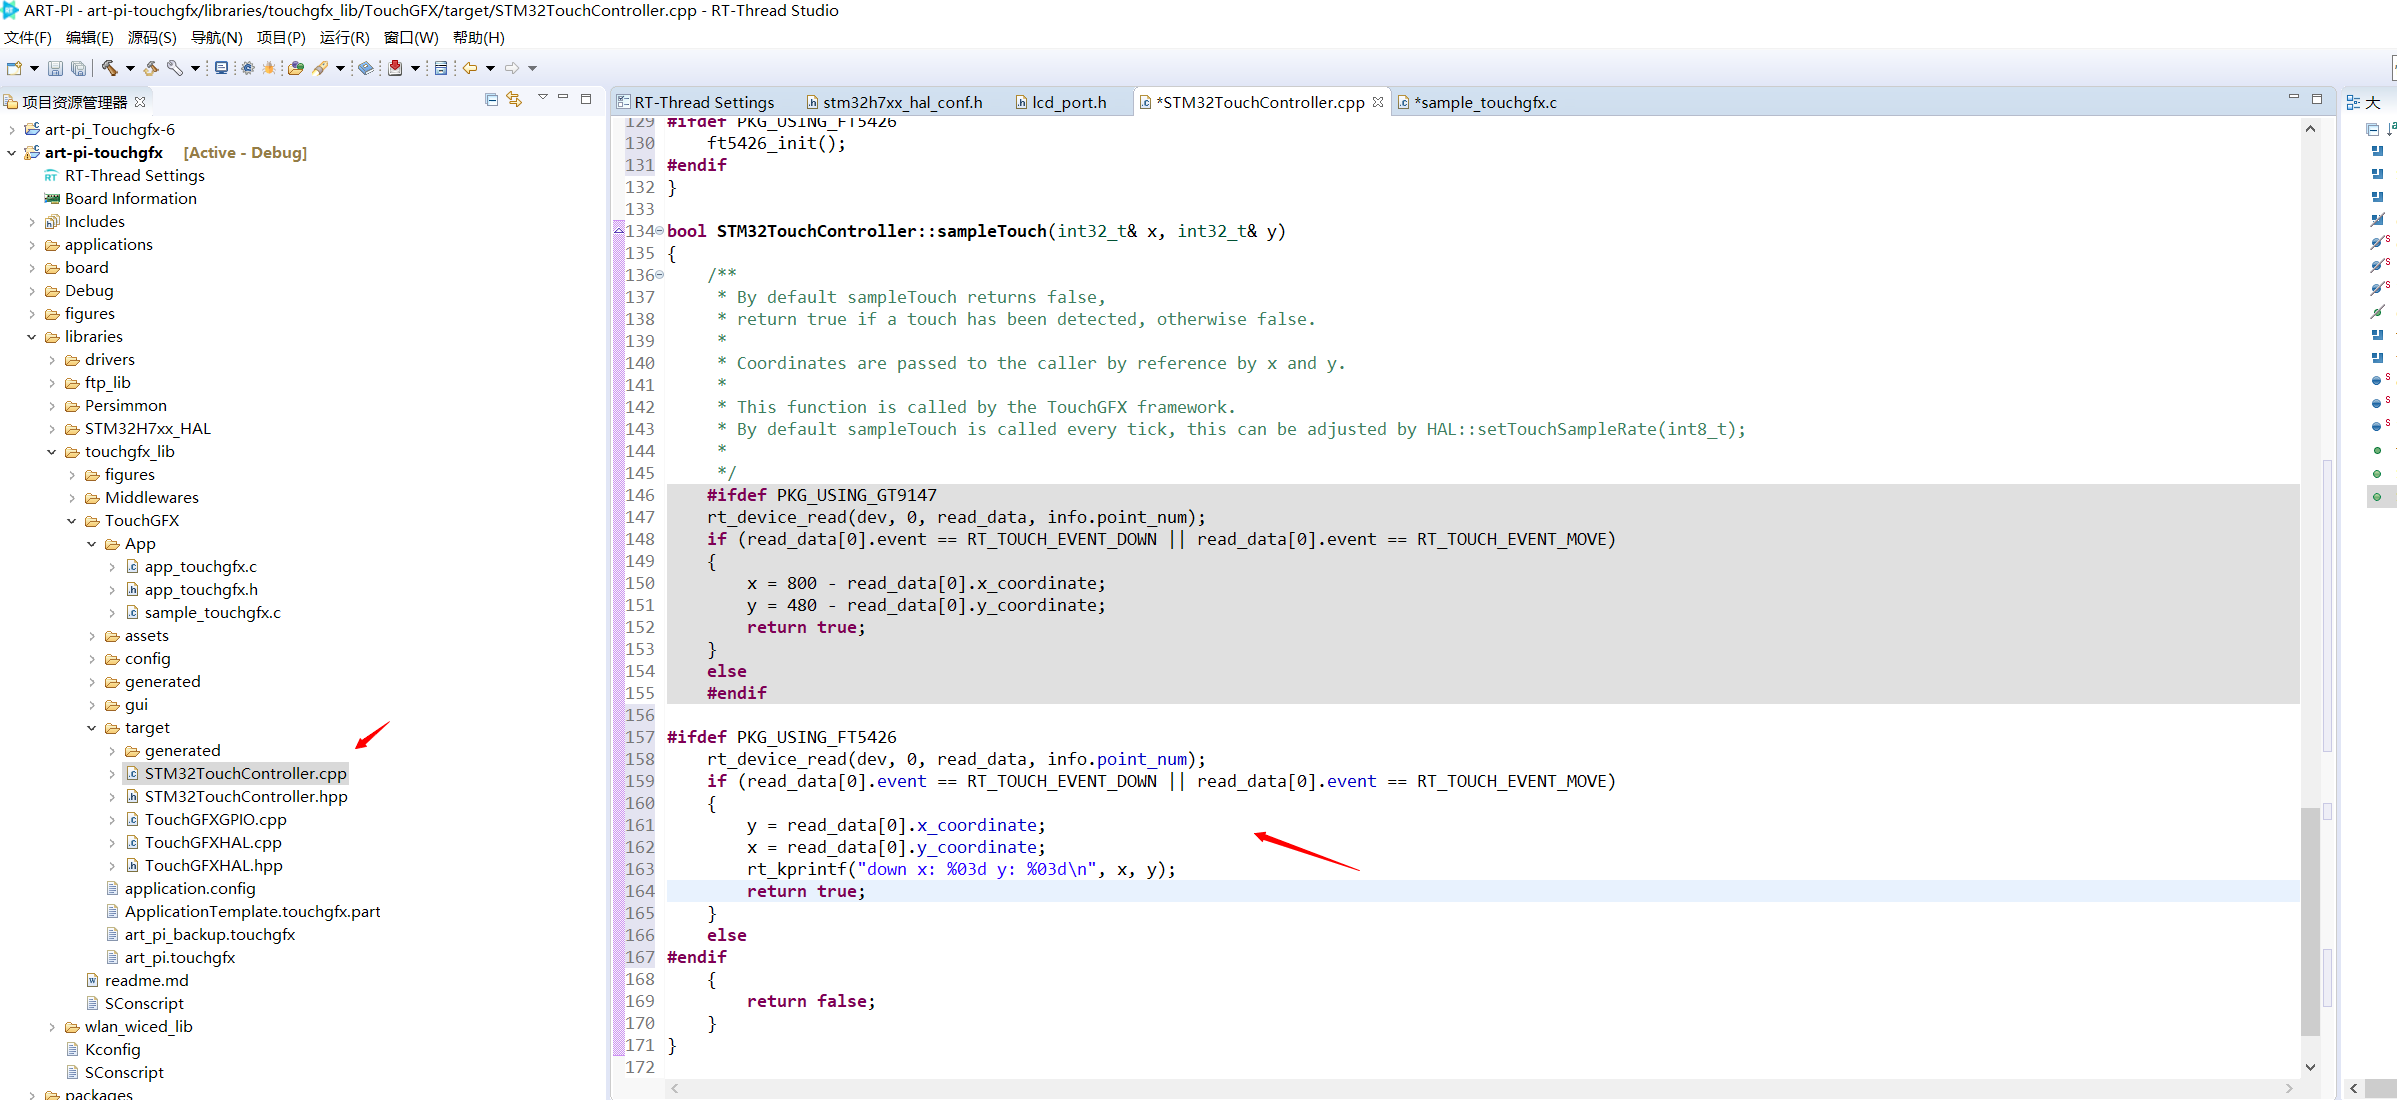
Task: Click the Forward navigation arrow
Action: point(512,68)
